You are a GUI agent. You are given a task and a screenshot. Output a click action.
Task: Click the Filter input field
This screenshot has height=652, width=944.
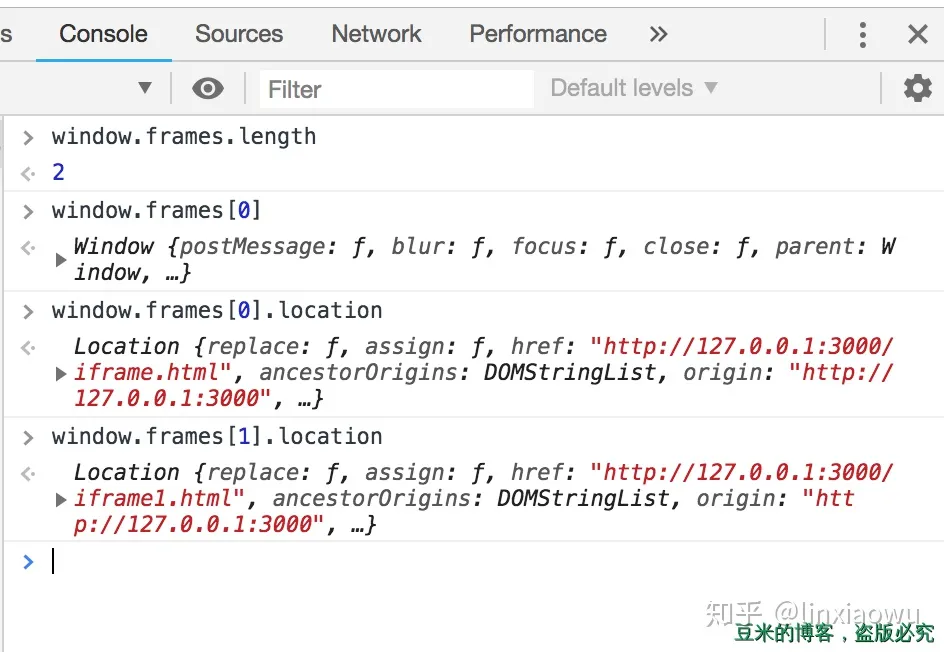[x=396, y=89]
